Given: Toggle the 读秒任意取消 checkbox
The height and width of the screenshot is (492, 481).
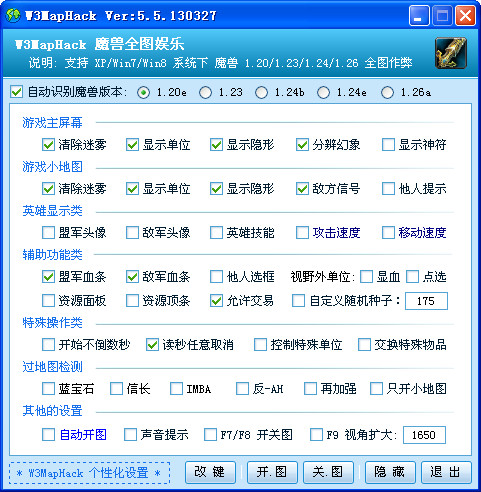Looking at the screenshot, I should click(152, 345).
